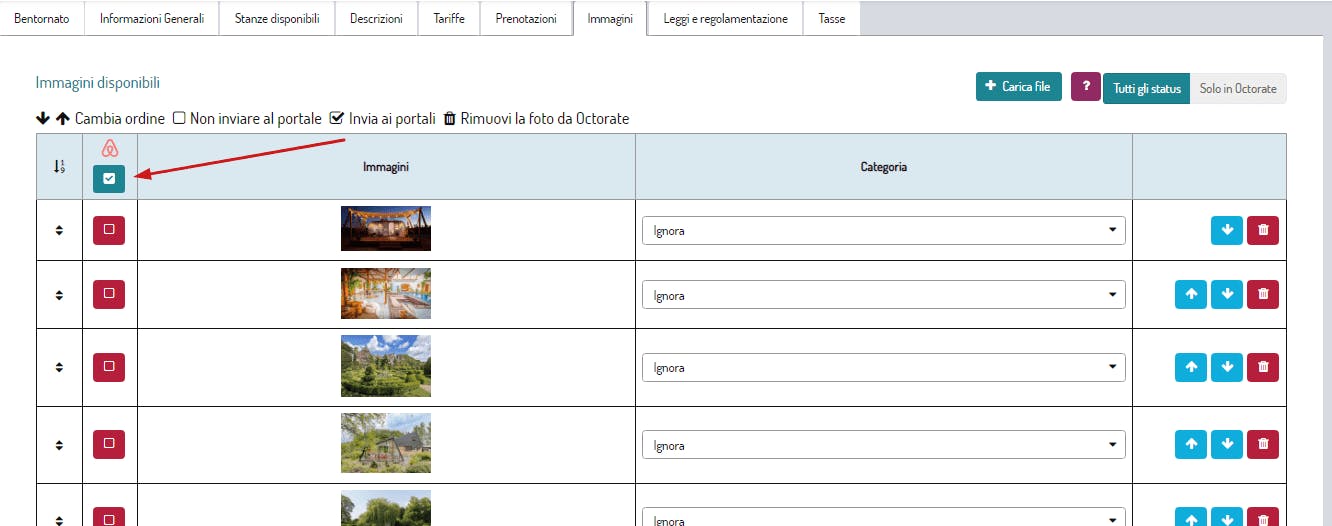1332x526 pixels.
Task: Click the Rimuovi la foto da Octorate legend
Action: tap(545, 118)
